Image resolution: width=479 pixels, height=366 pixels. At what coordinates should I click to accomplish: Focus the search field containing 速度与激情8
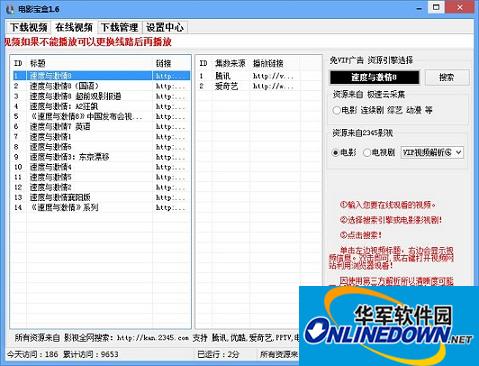pyautogui.click(x=374, y=77)
